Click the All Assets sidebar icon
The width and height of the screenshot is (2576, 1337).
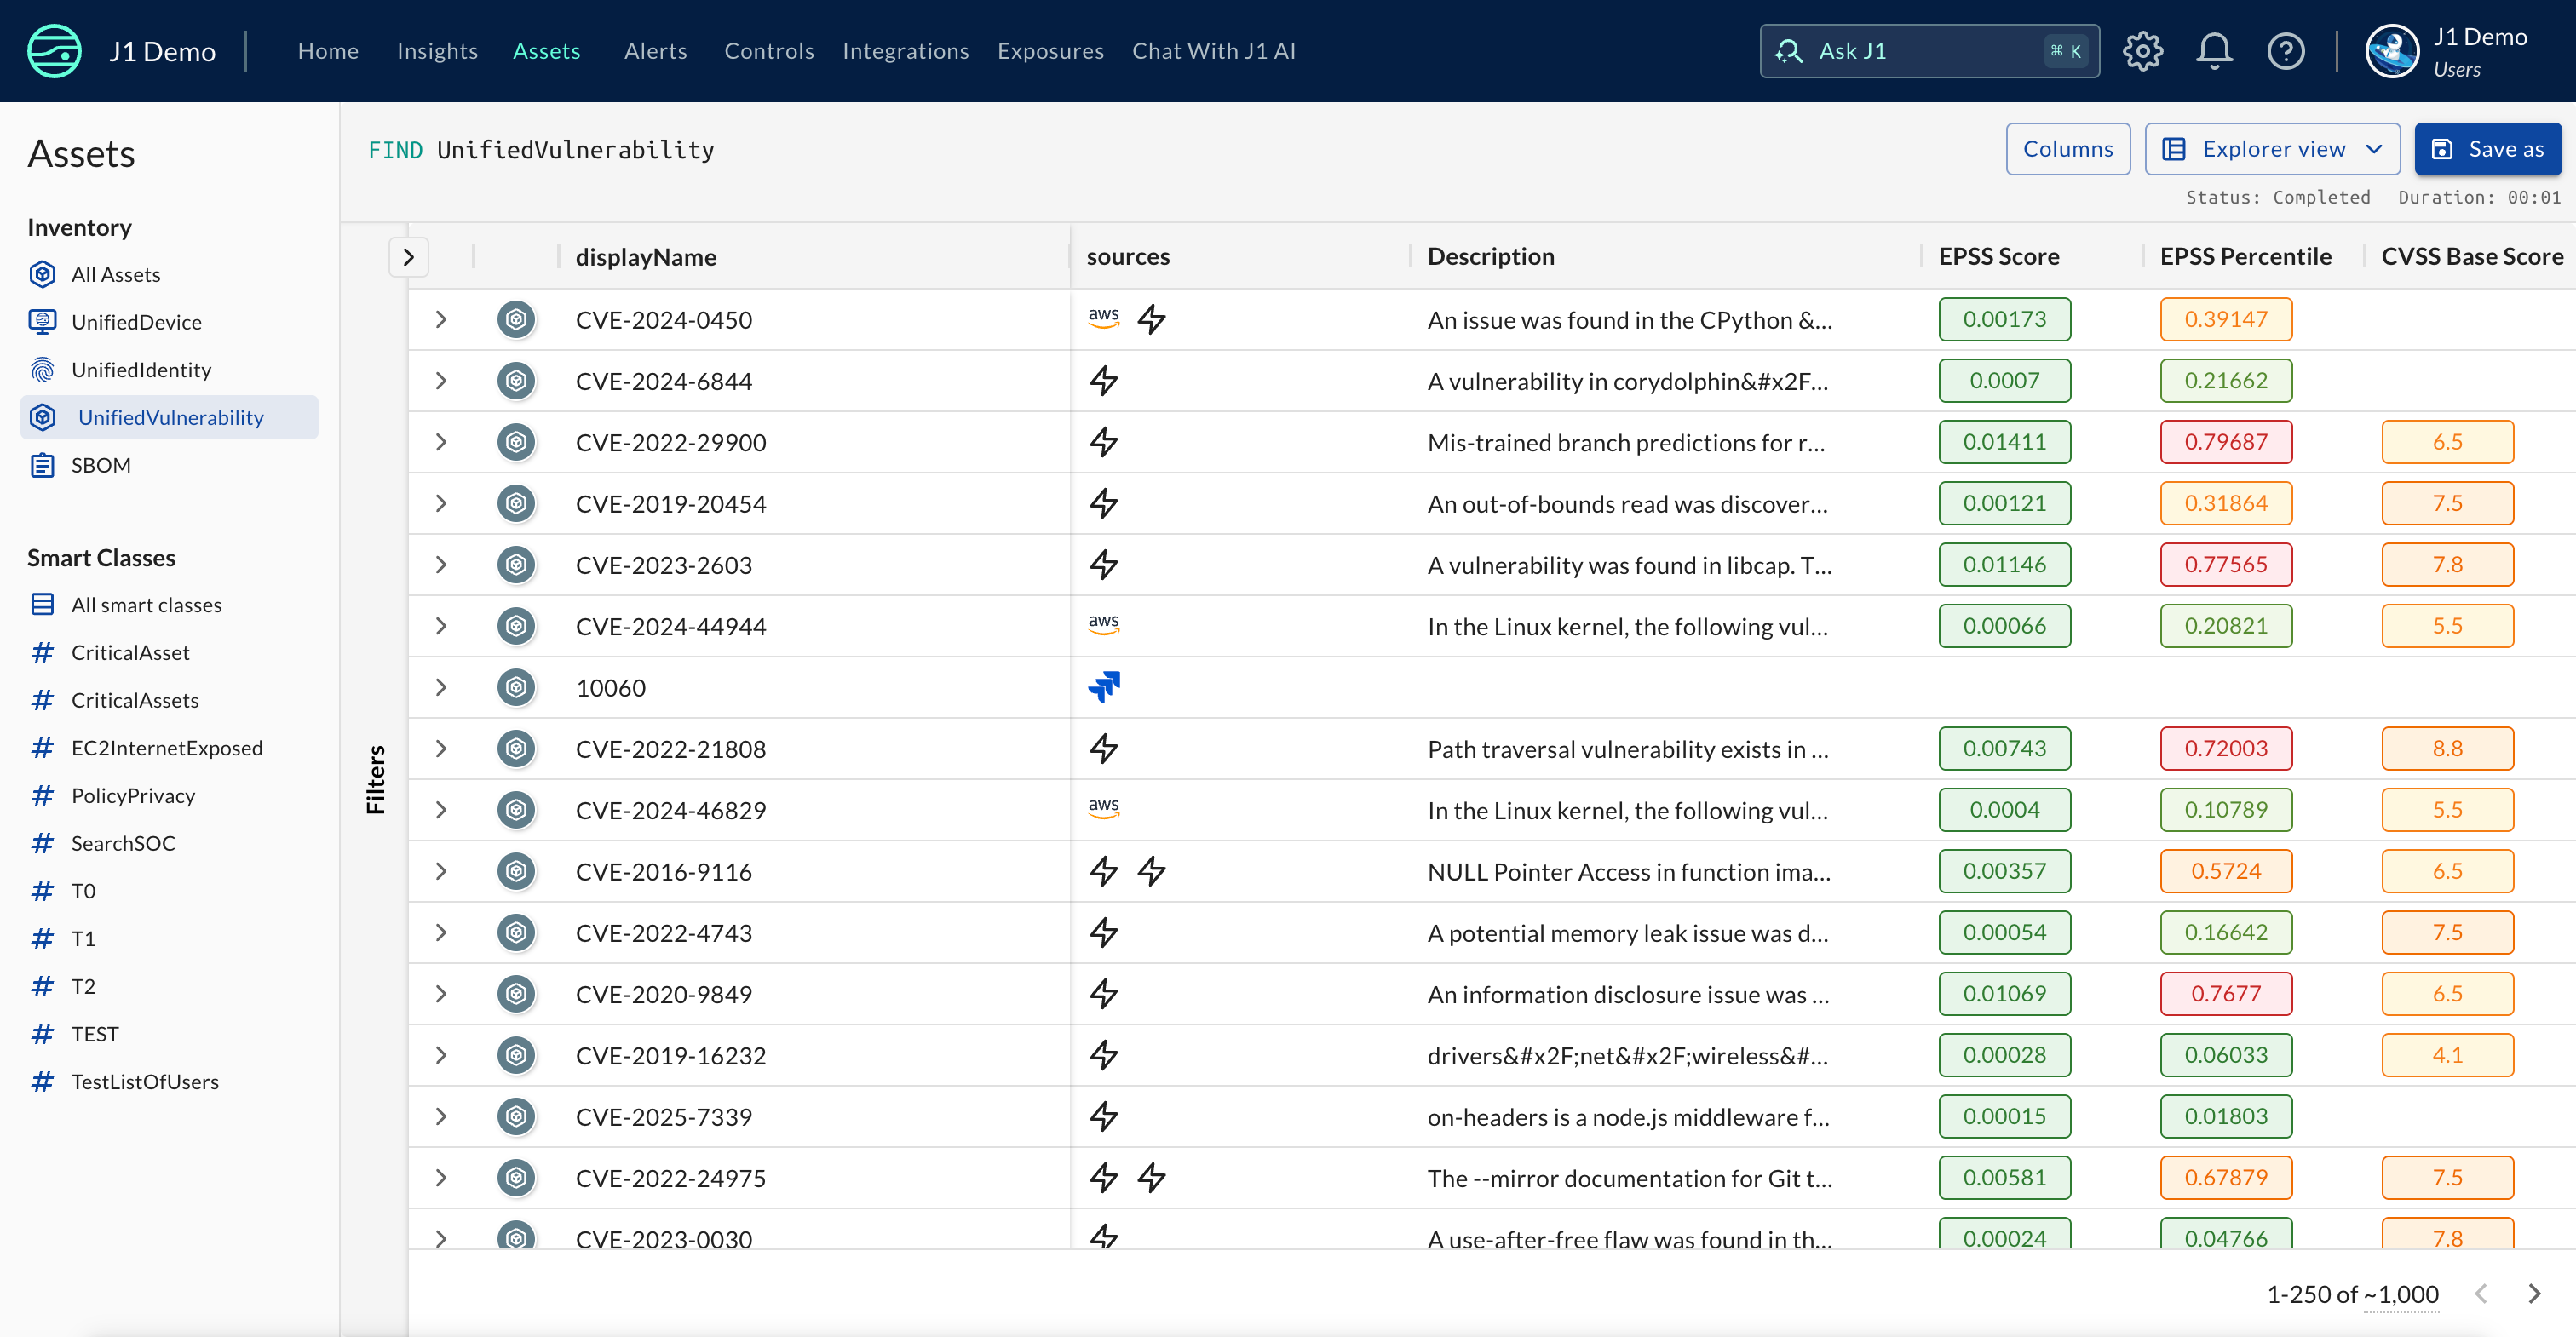click(42, 274)
